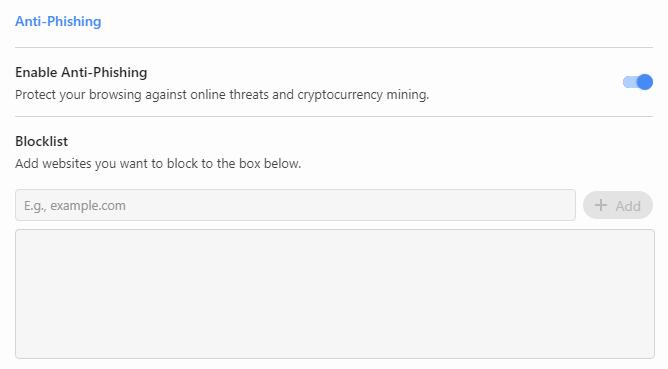Click the Add button beside the input
Viewport: 668px width, 369px height.
click(618, 205)
